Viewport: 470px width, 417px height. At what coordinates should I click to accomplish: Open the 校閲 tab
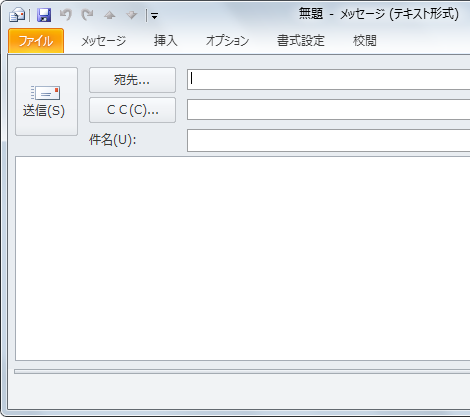point(365,41)
